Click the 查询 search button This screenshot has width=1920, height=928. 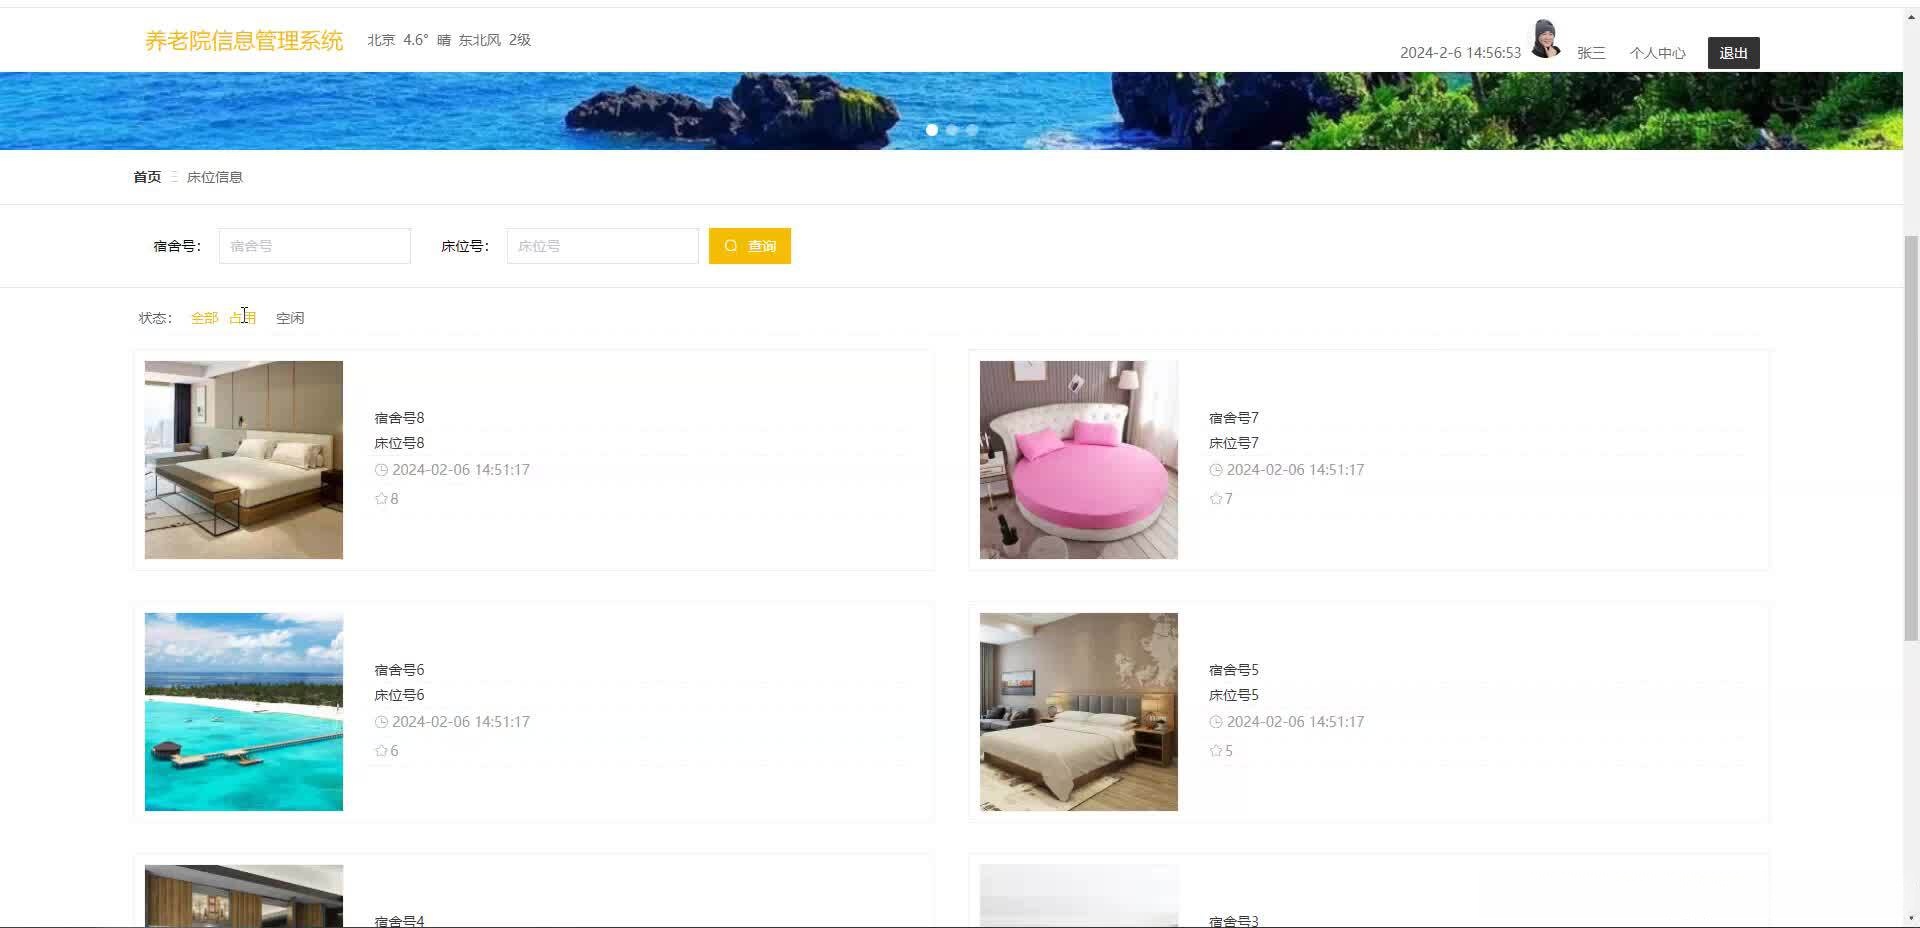[x=750, y=246]
